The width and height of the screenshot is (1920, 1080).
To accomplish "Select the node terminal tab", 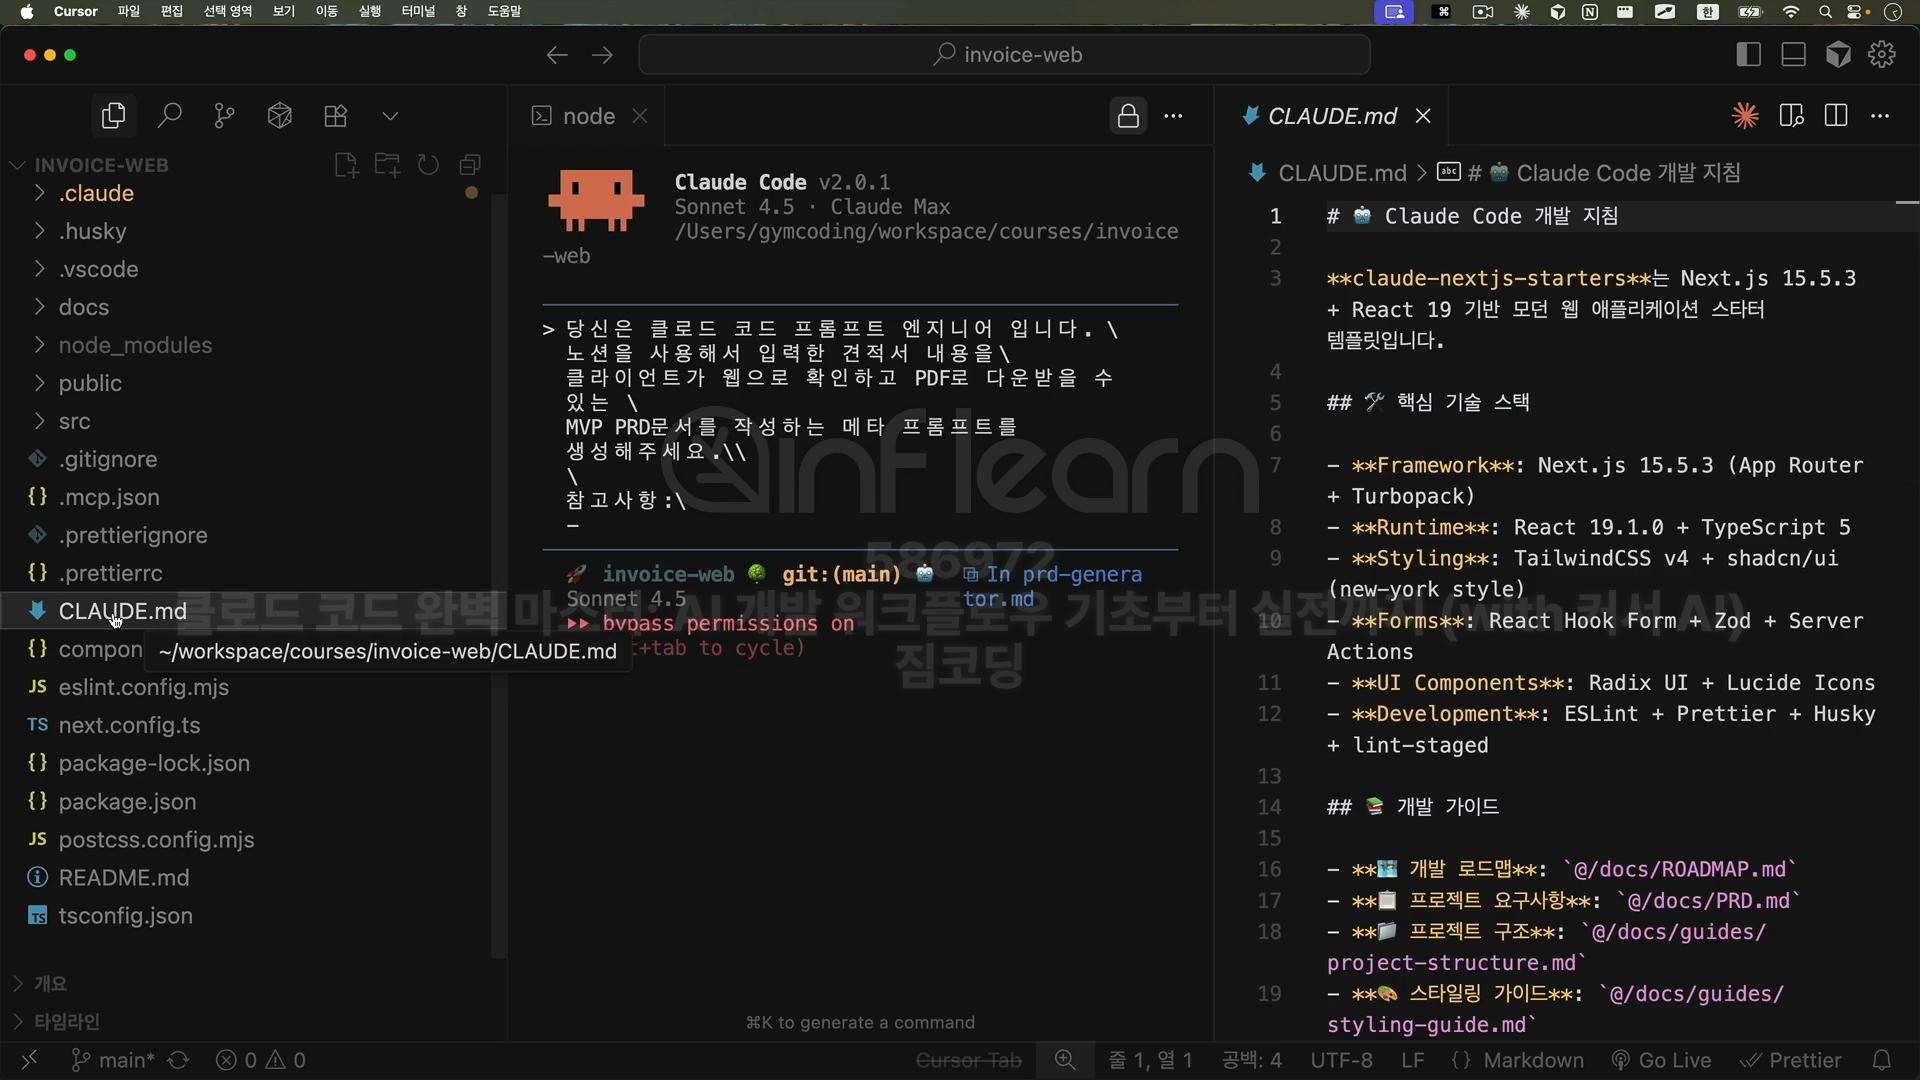I will pyautogui.click(x=588, y=116).
